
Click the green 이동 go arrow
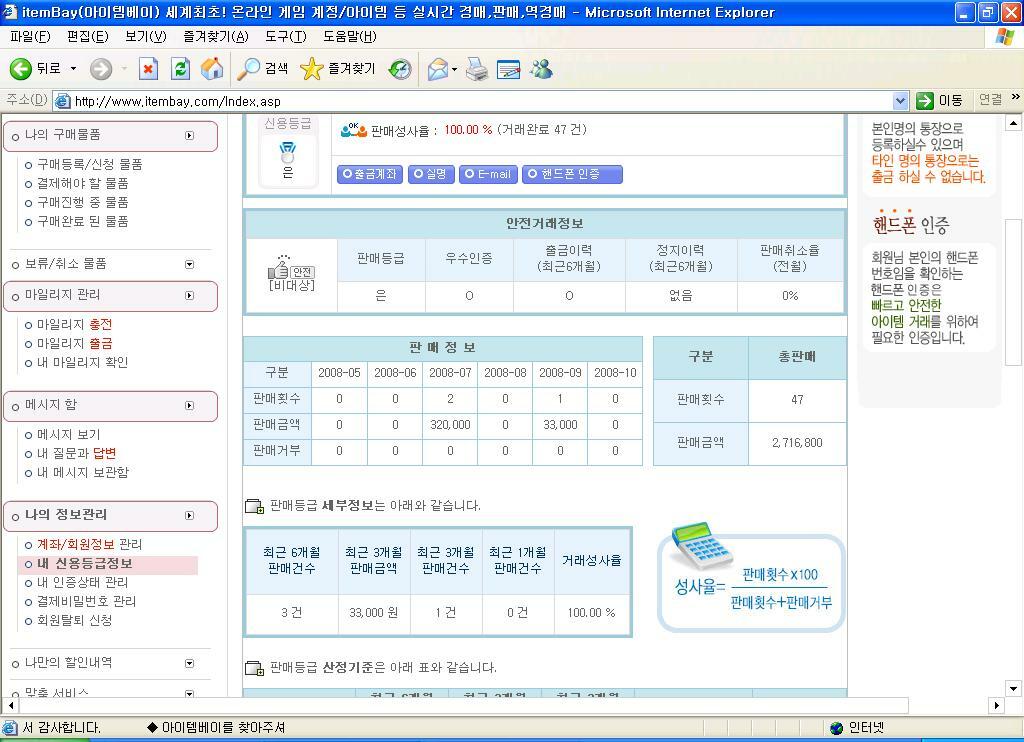(925, 101)
